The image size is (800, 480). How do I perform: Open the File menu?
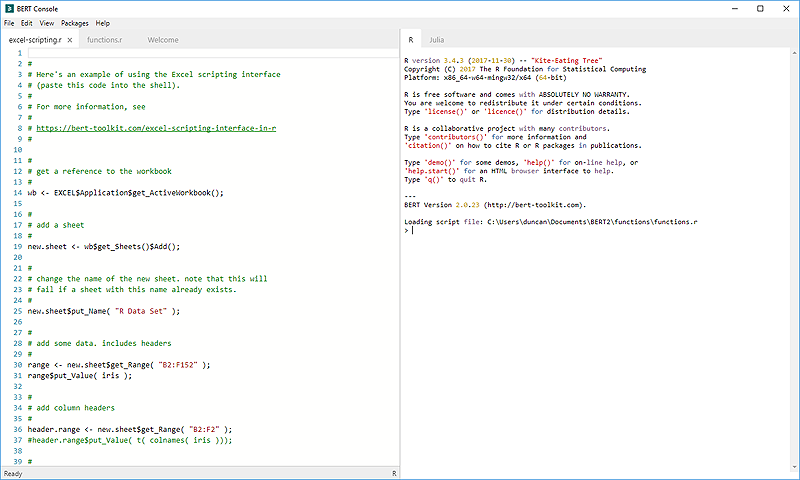pyautogui.click(x=9, y=23)
